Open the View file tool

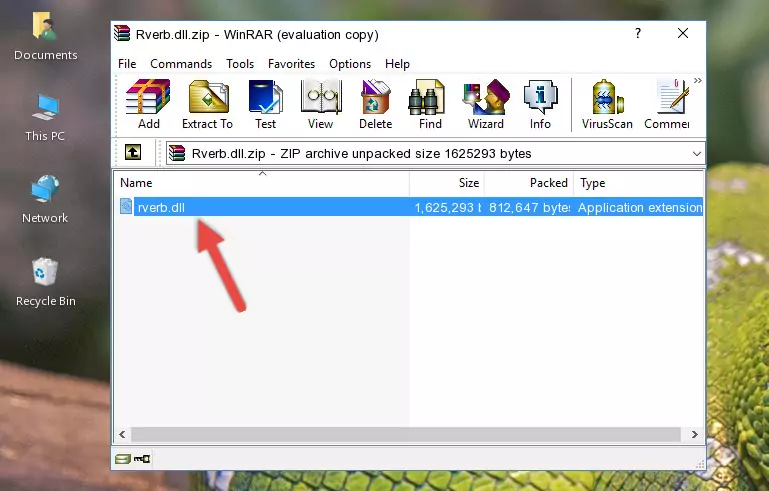pyautogui.click(x=321, y=104)
